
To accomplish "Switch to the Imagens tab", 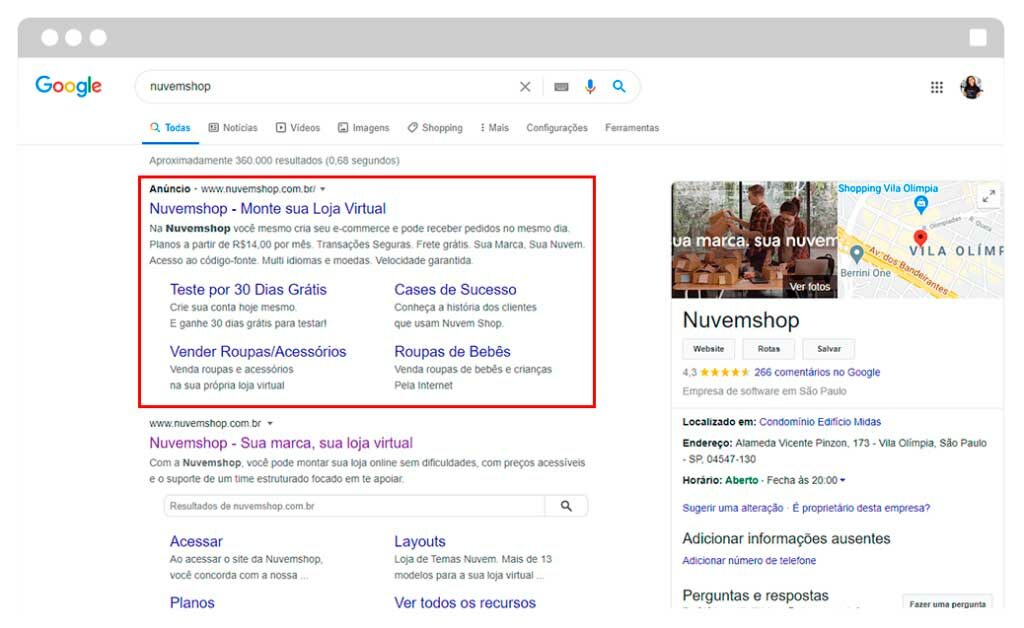I will pos(363,128).
